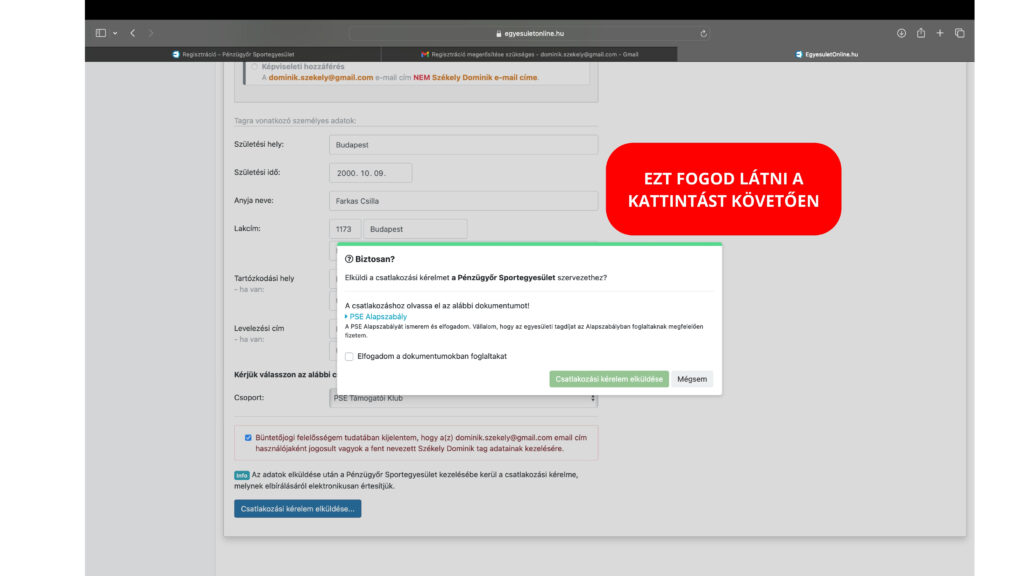
Task: Open the PSE Alapszabály document link
Action: pyautogui.click(x=377, y=317)
